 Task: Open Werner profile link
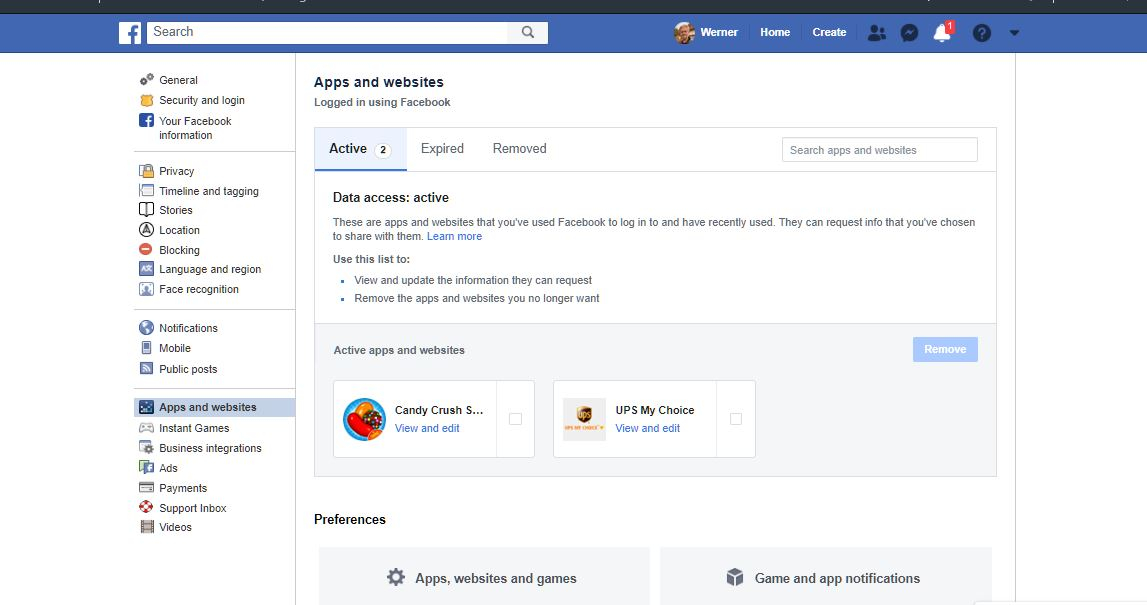pyautogui.click(x=718, y=32)
